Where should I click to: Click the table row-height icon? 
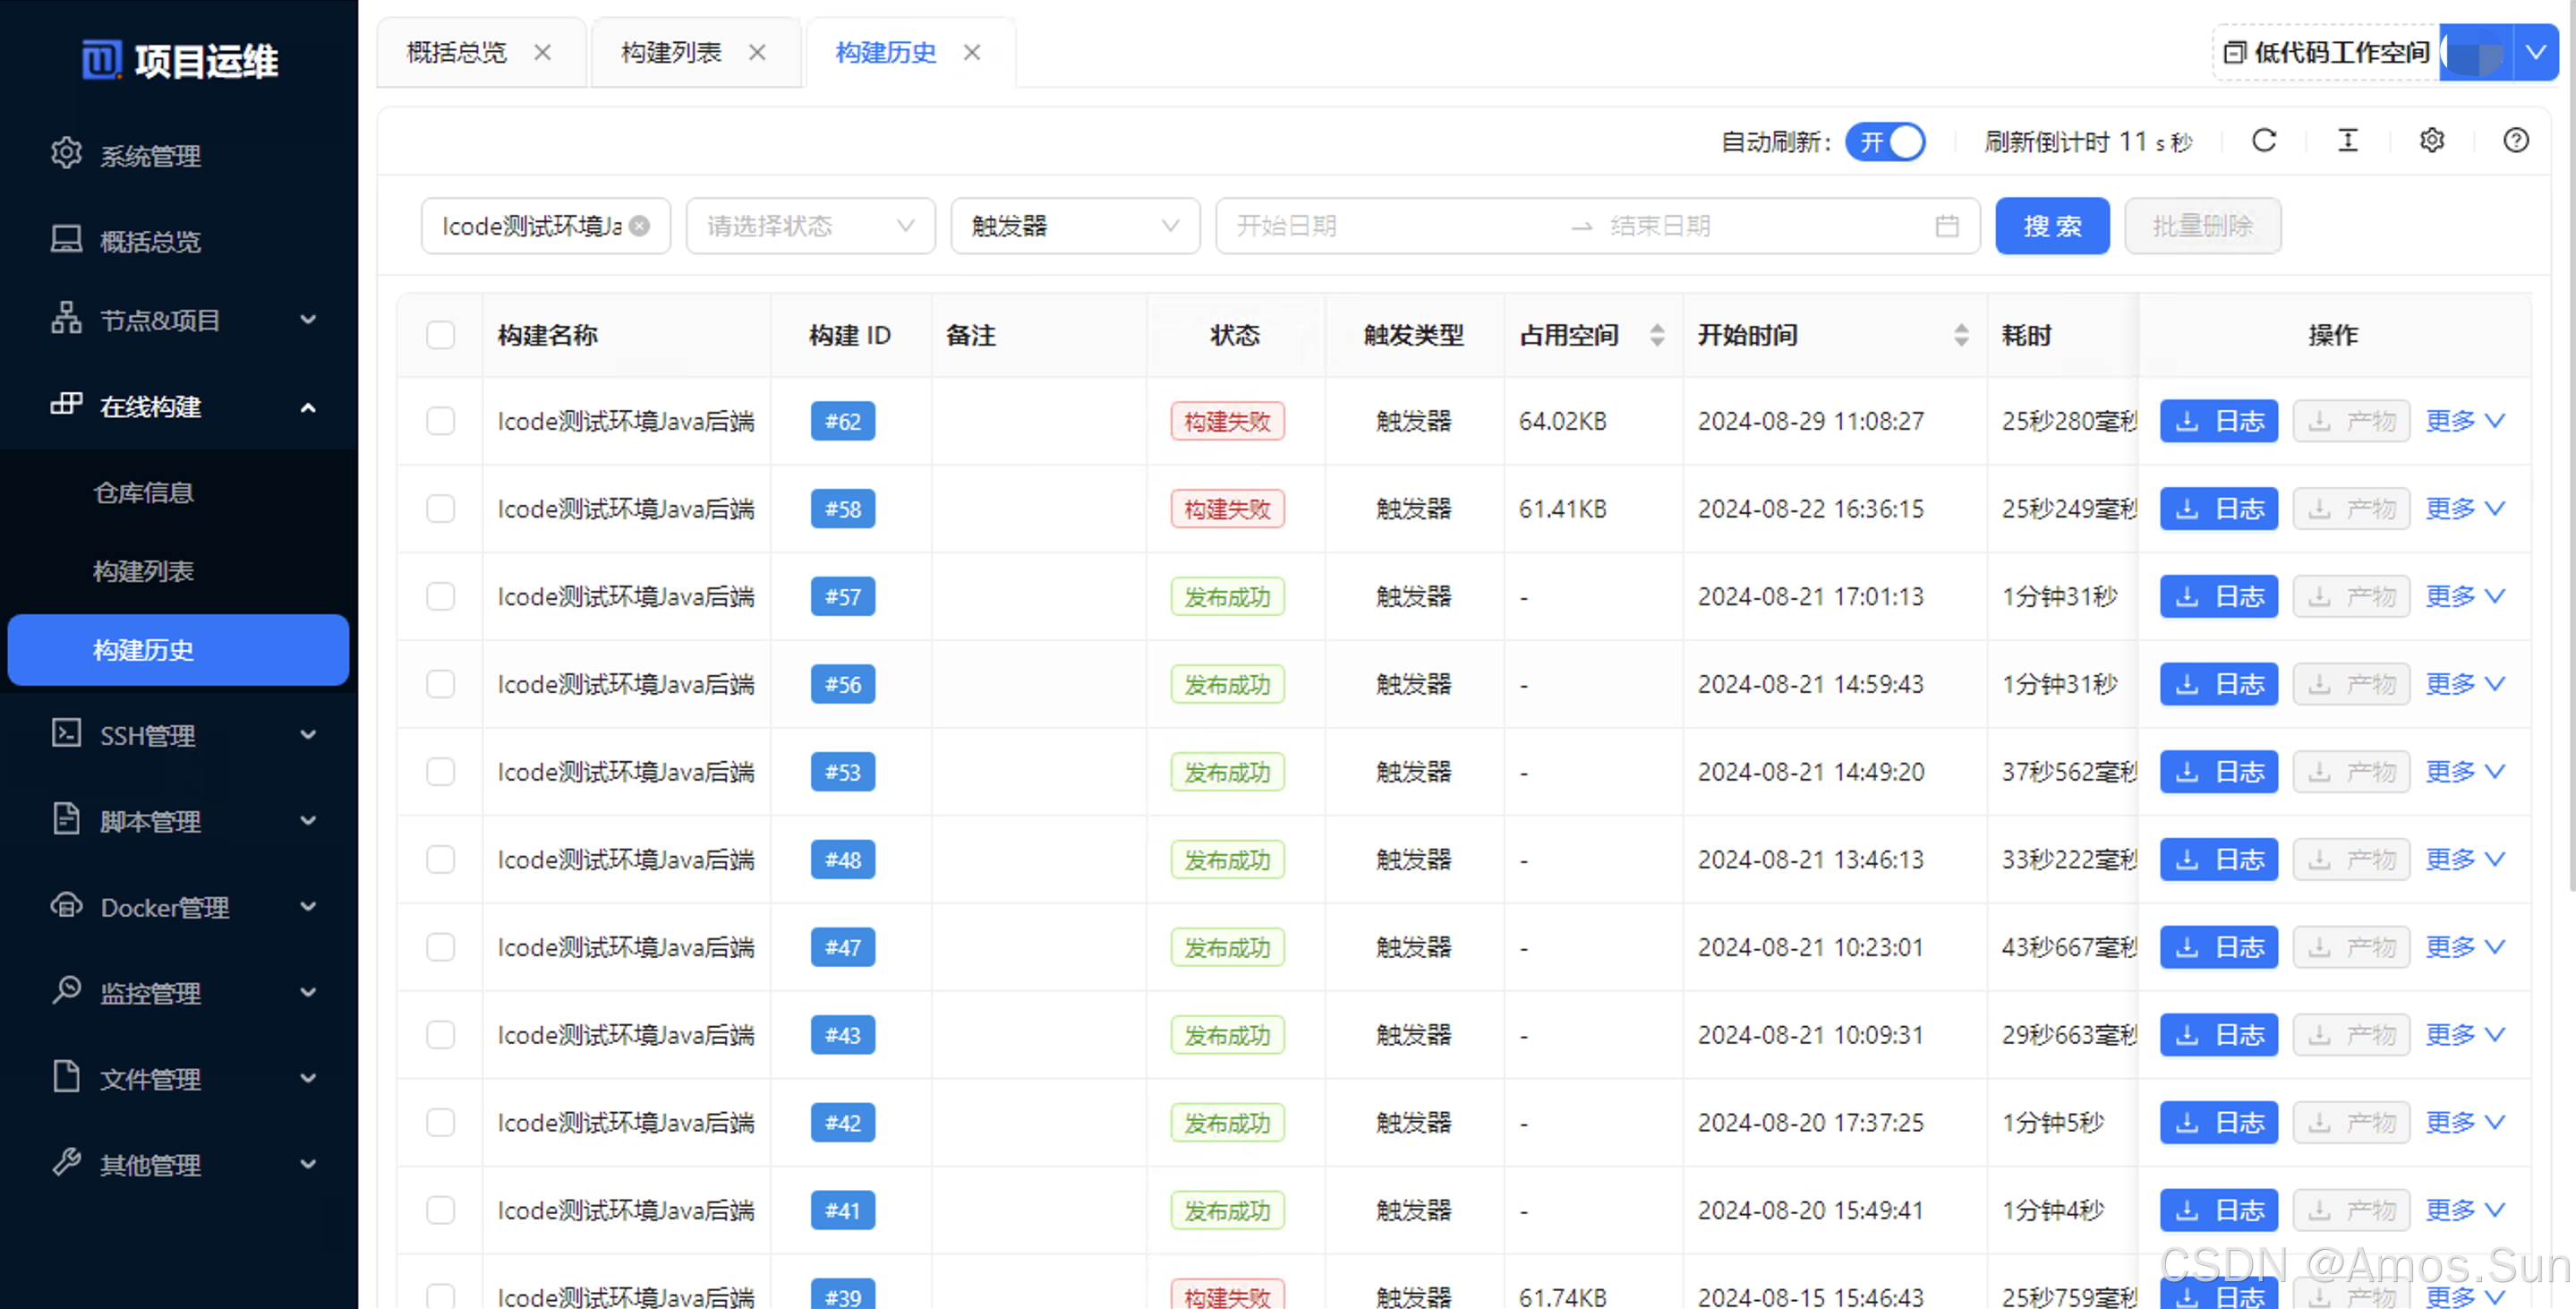2348,141
